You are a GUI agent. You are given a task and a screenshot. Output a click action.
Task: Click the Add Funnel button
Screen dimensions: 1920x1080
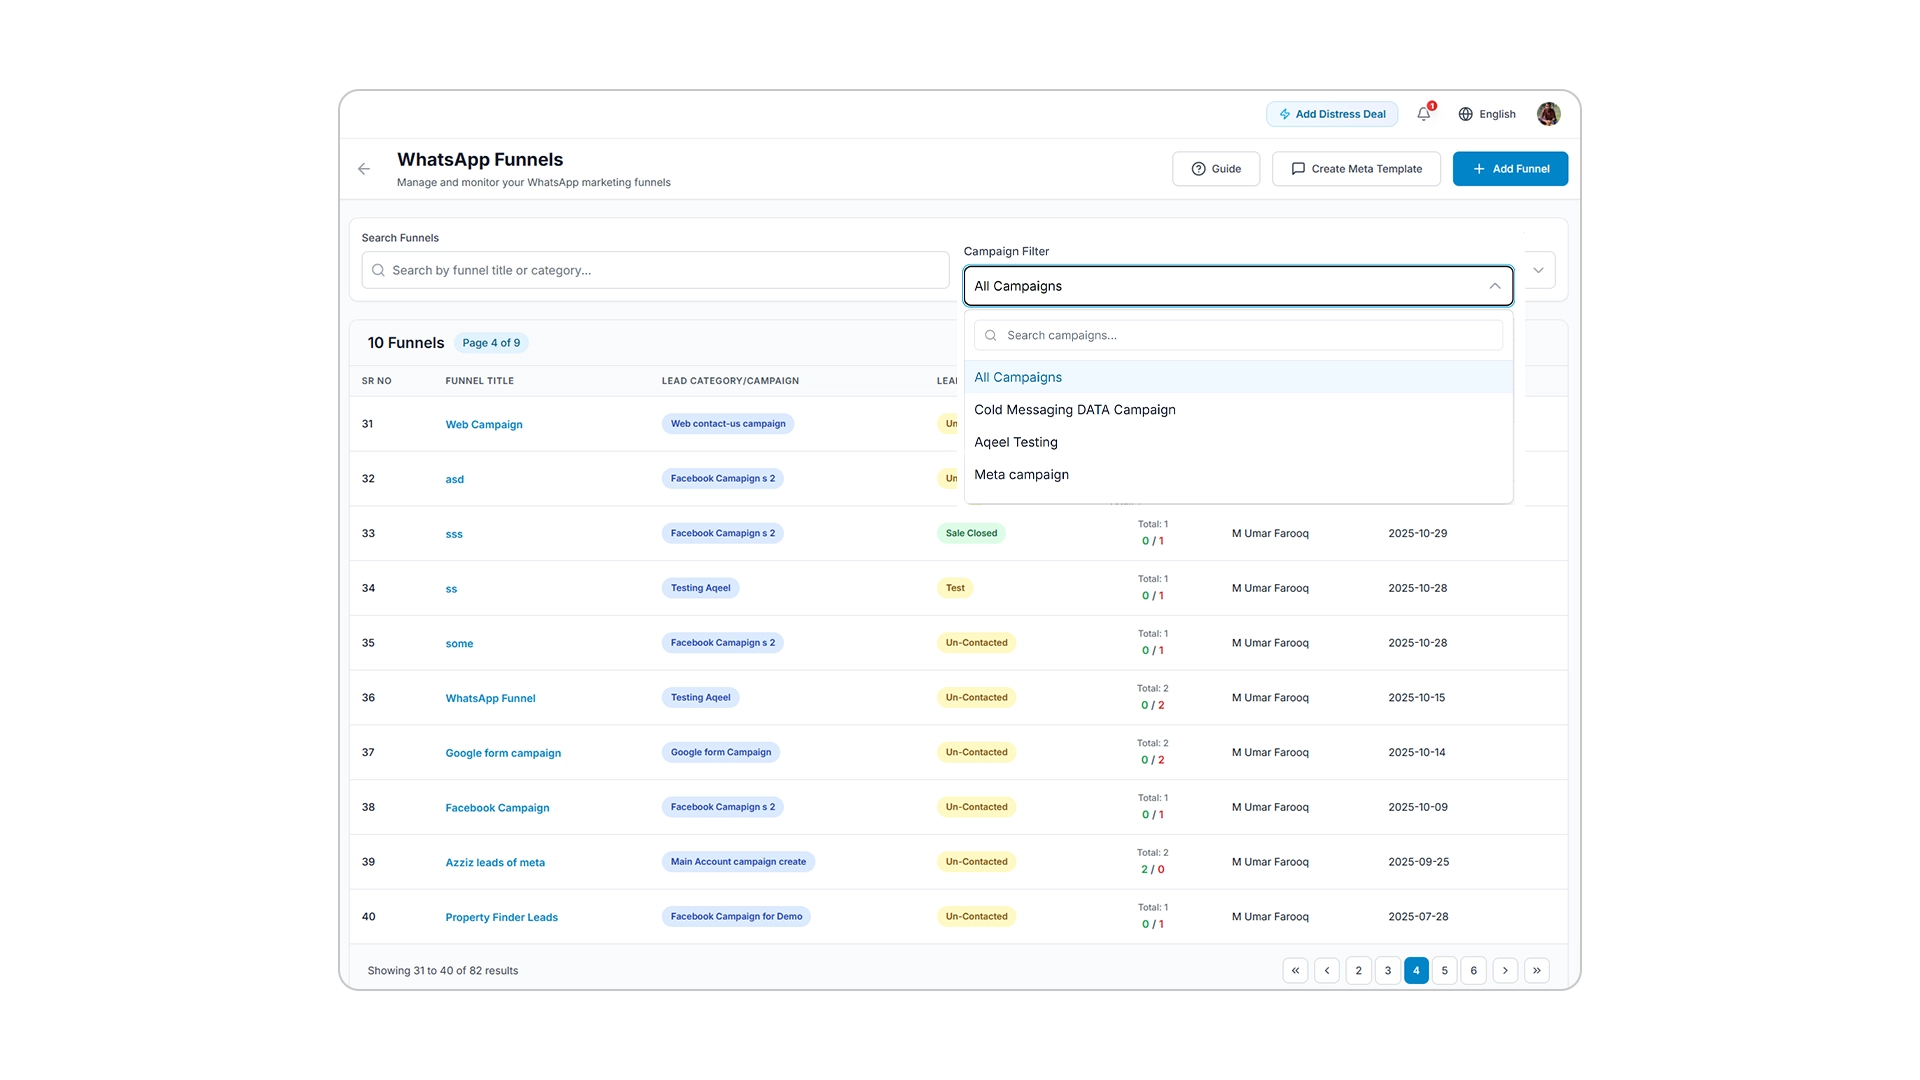[1510, 169]
